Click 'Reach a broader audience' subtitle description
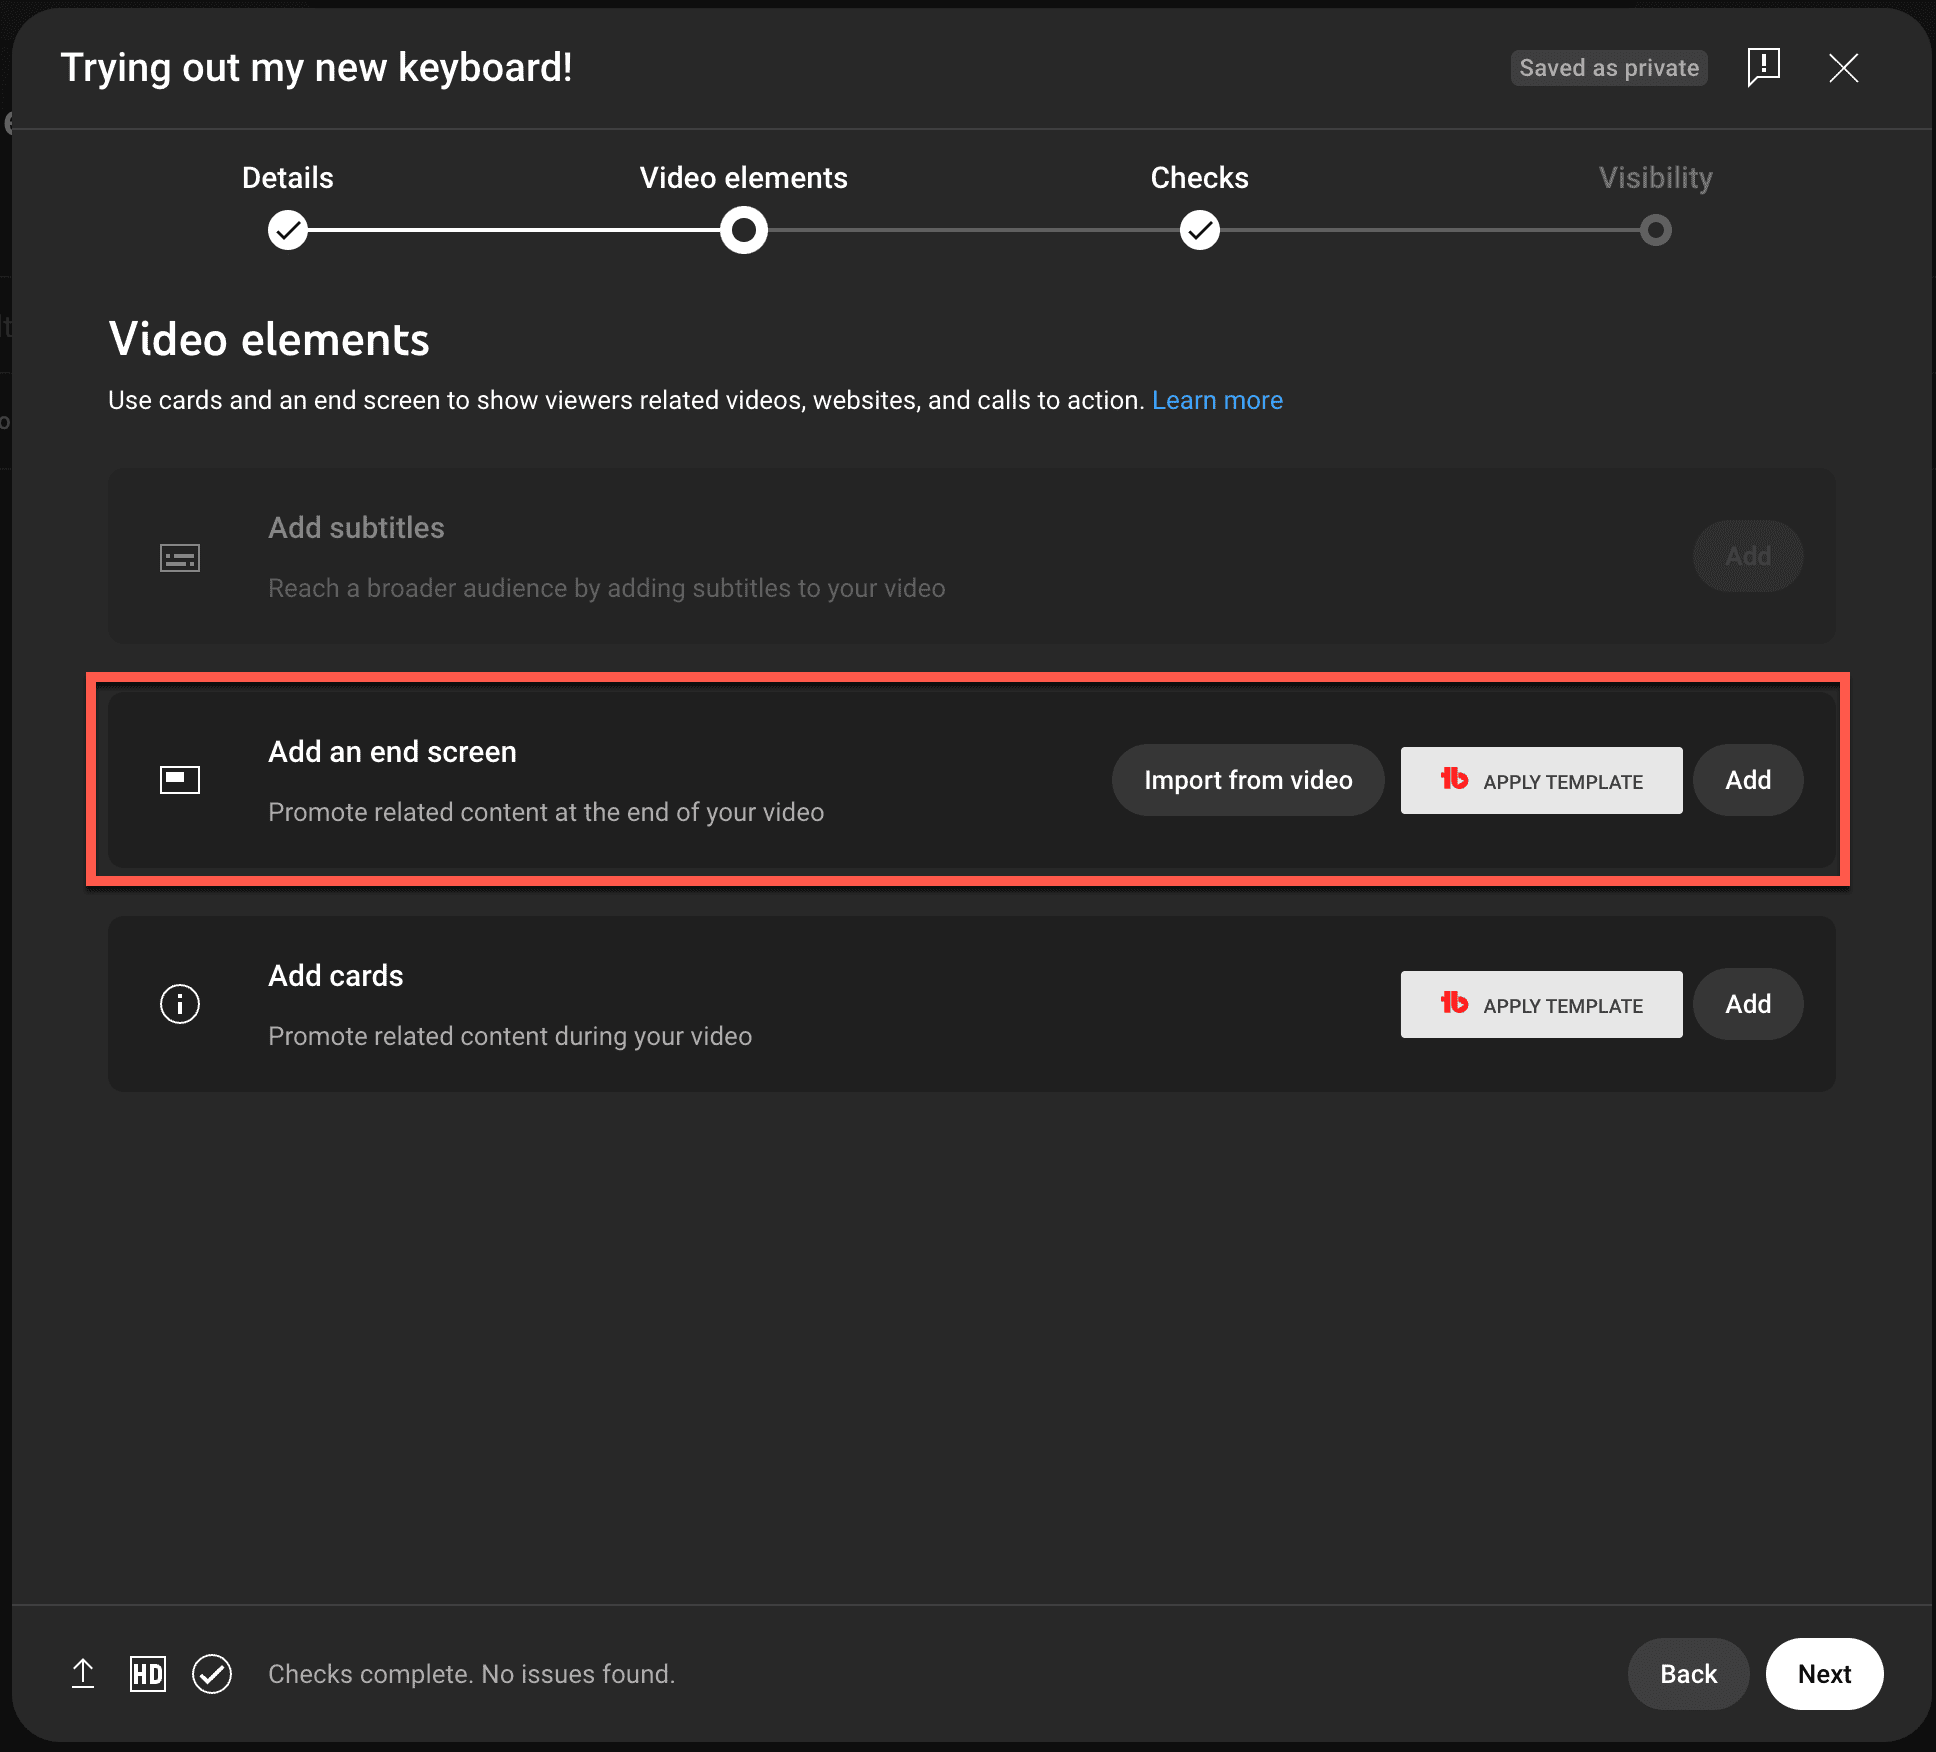Viewport: 1936px width, 1752px height. (x=607, y=588)
